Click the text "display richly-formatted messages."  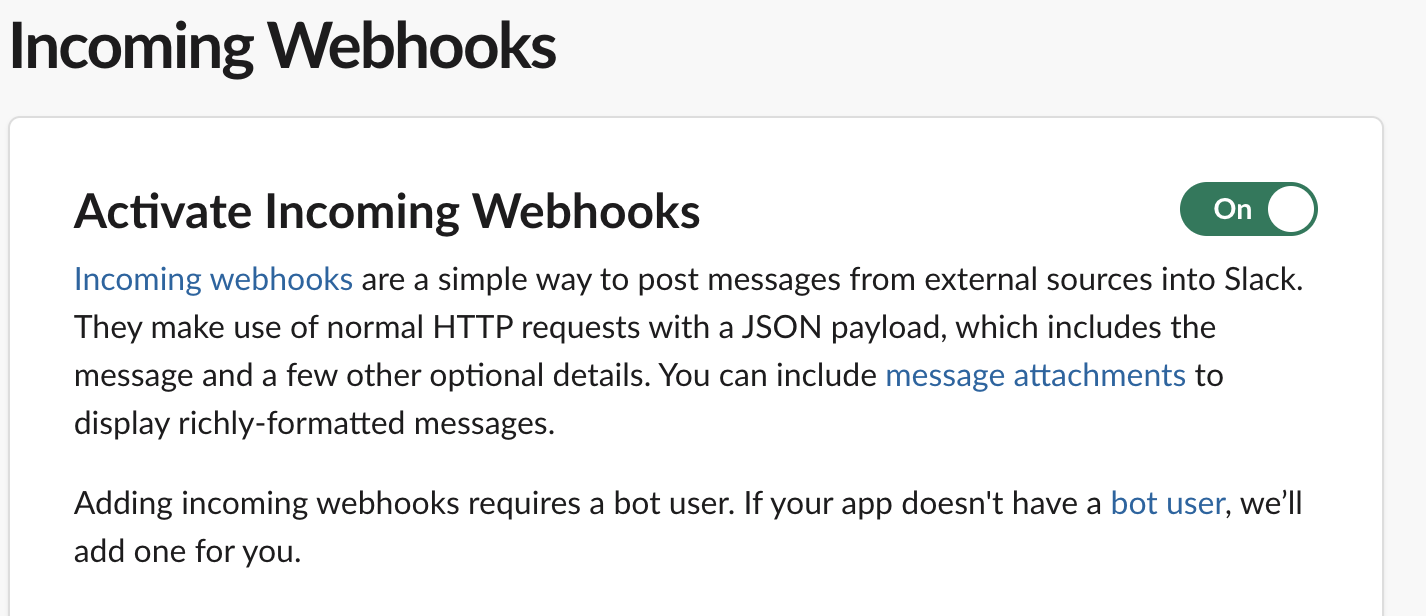(x=314, y=424)
